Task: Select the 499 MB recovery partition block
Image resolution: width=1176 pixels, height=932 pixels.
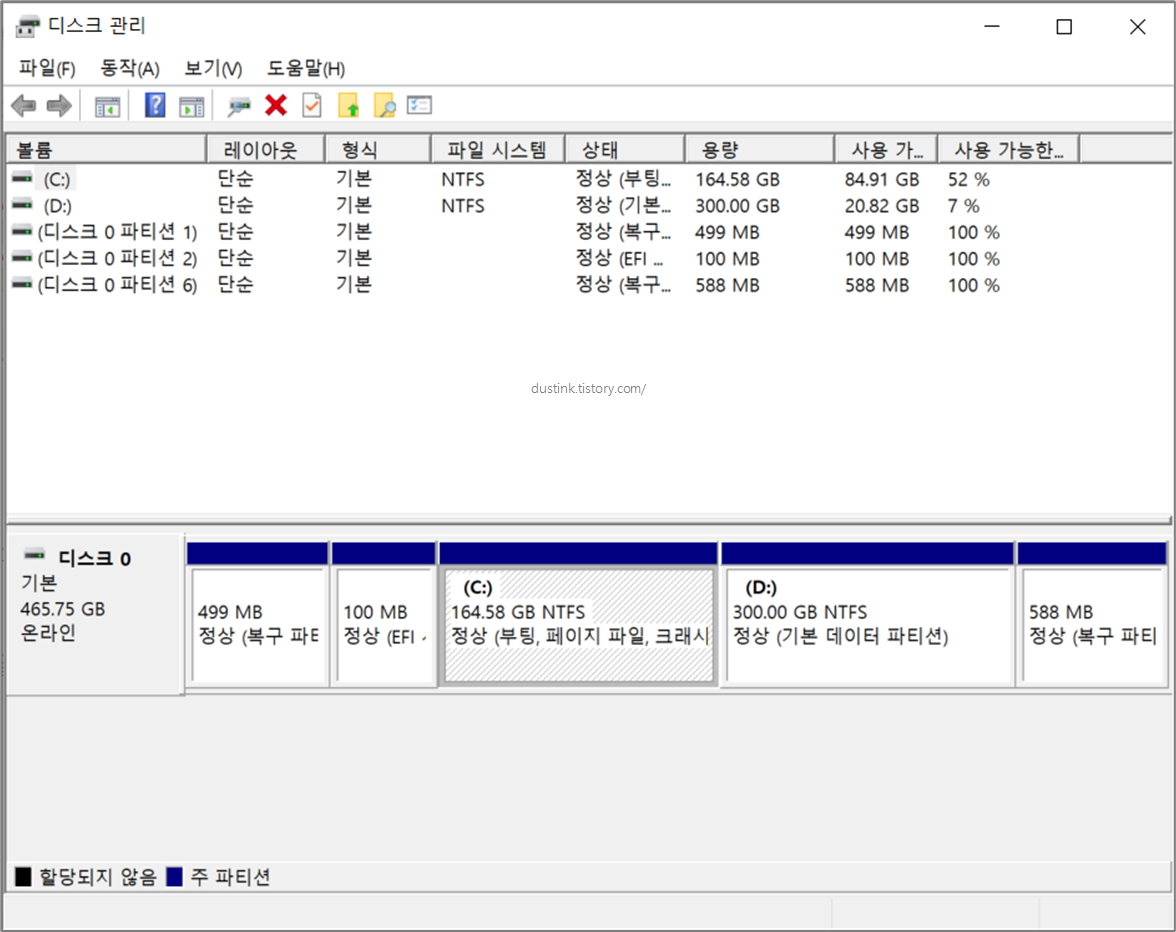Action: [257, 615]
